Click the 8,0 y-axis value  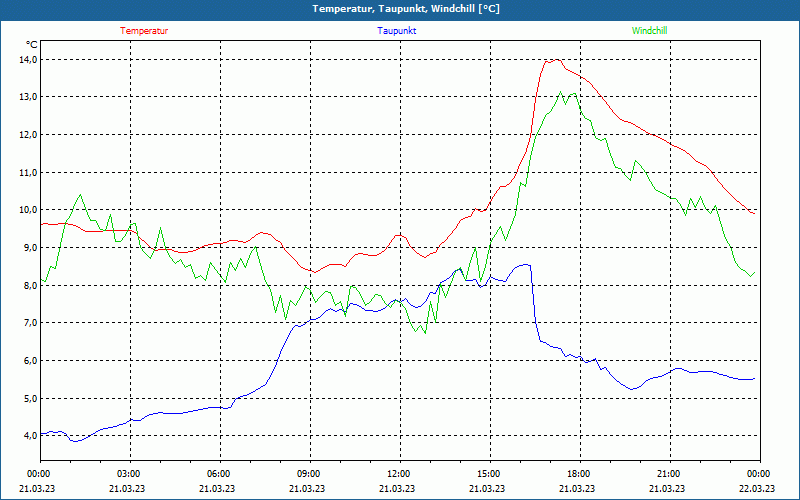click(31, 285)
